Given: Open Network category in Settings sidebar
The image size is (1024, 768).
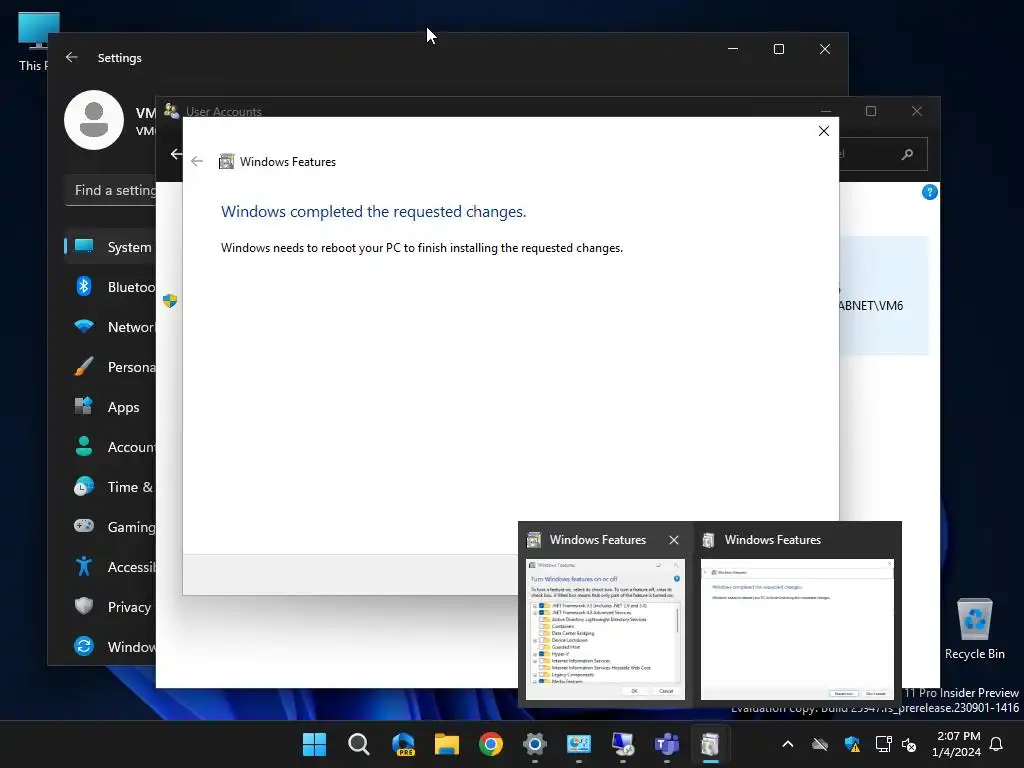Looking at the screenshot, I should [111, 327].
